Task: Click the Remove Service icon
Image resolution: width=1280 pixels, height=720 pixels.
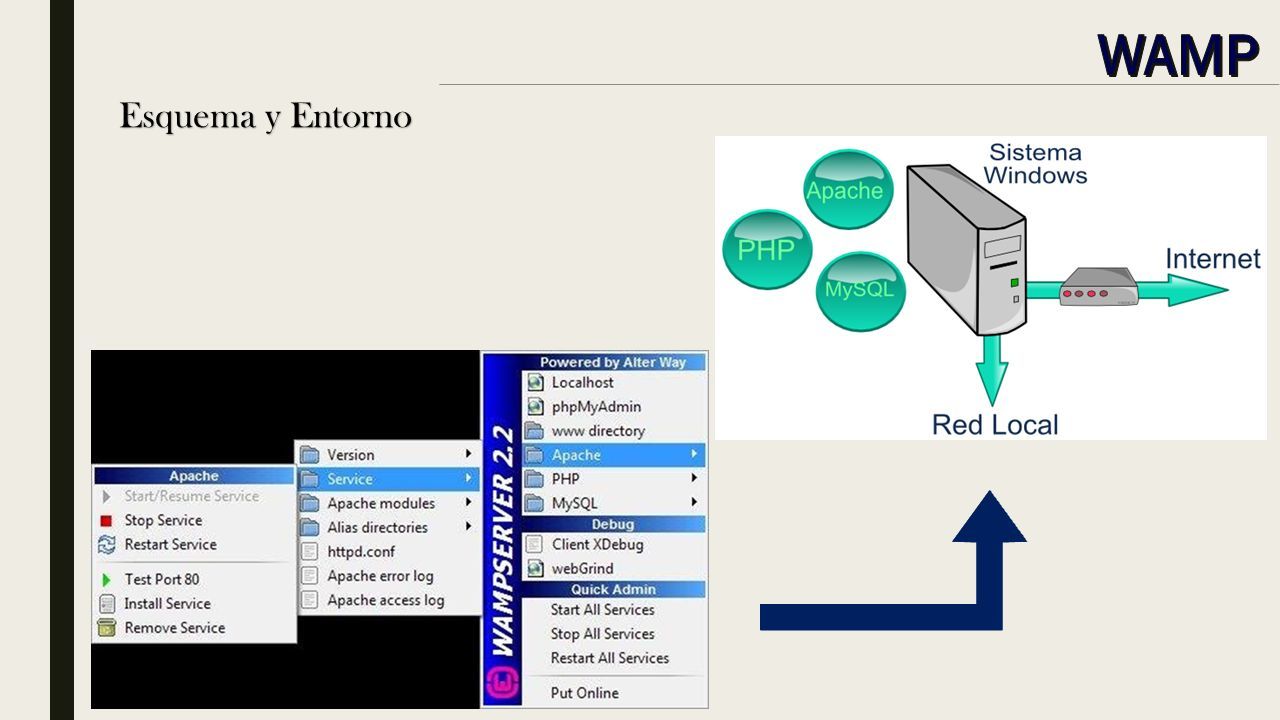Action: click(x=106, y=628)
